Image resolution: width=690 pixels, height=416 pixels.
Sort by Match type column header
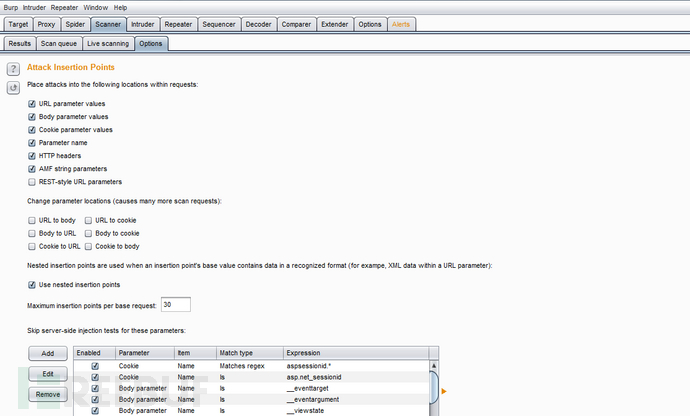tap(250, 353)
